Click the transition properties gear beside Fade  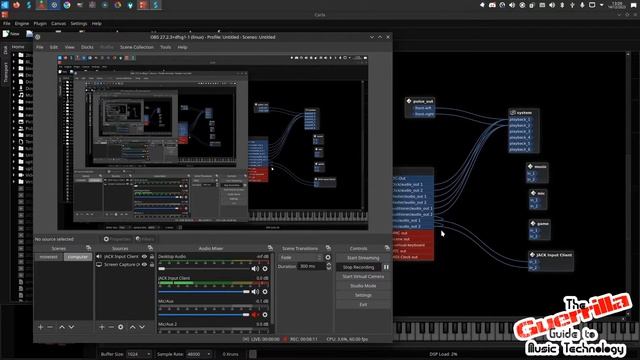click(x=328, y=258)
